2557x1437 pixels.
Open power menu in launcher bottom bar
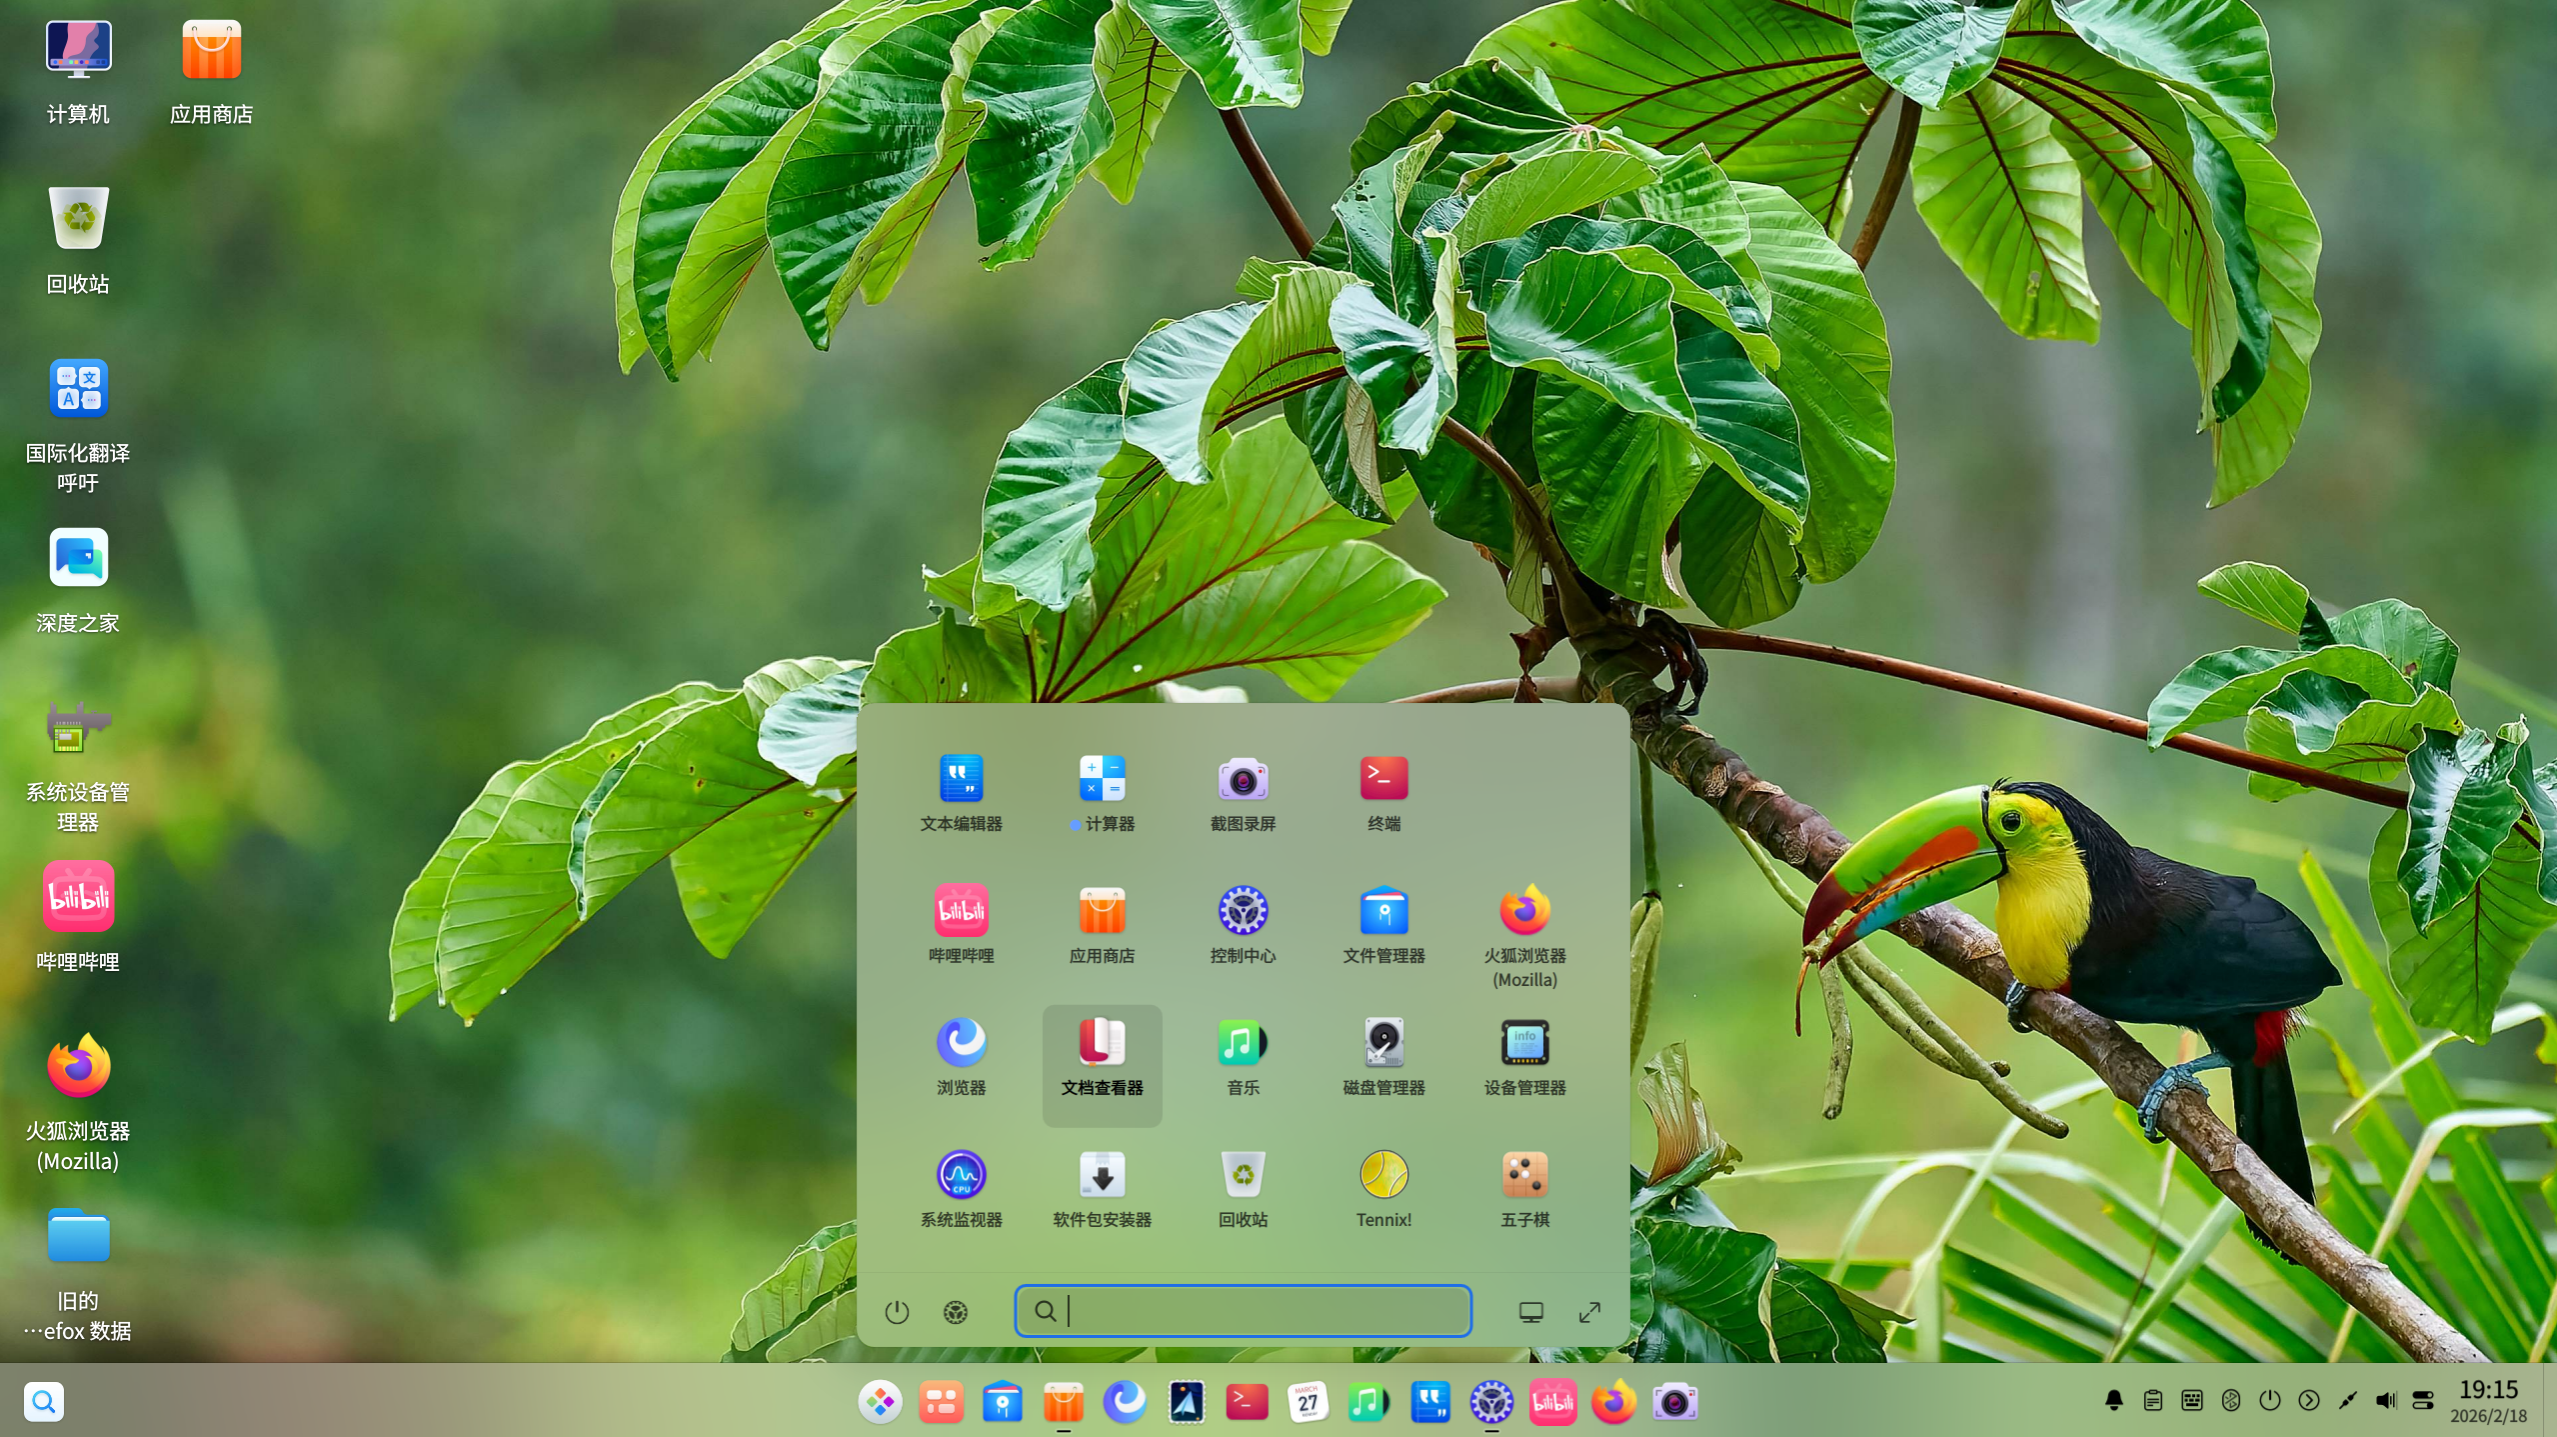[x=896, y=1312]
